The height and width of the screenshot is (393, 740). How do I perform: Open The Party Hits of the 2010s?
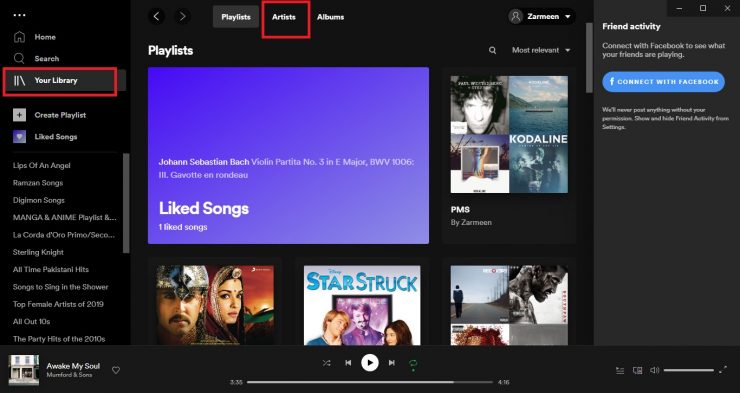click(x=59, y=339)
